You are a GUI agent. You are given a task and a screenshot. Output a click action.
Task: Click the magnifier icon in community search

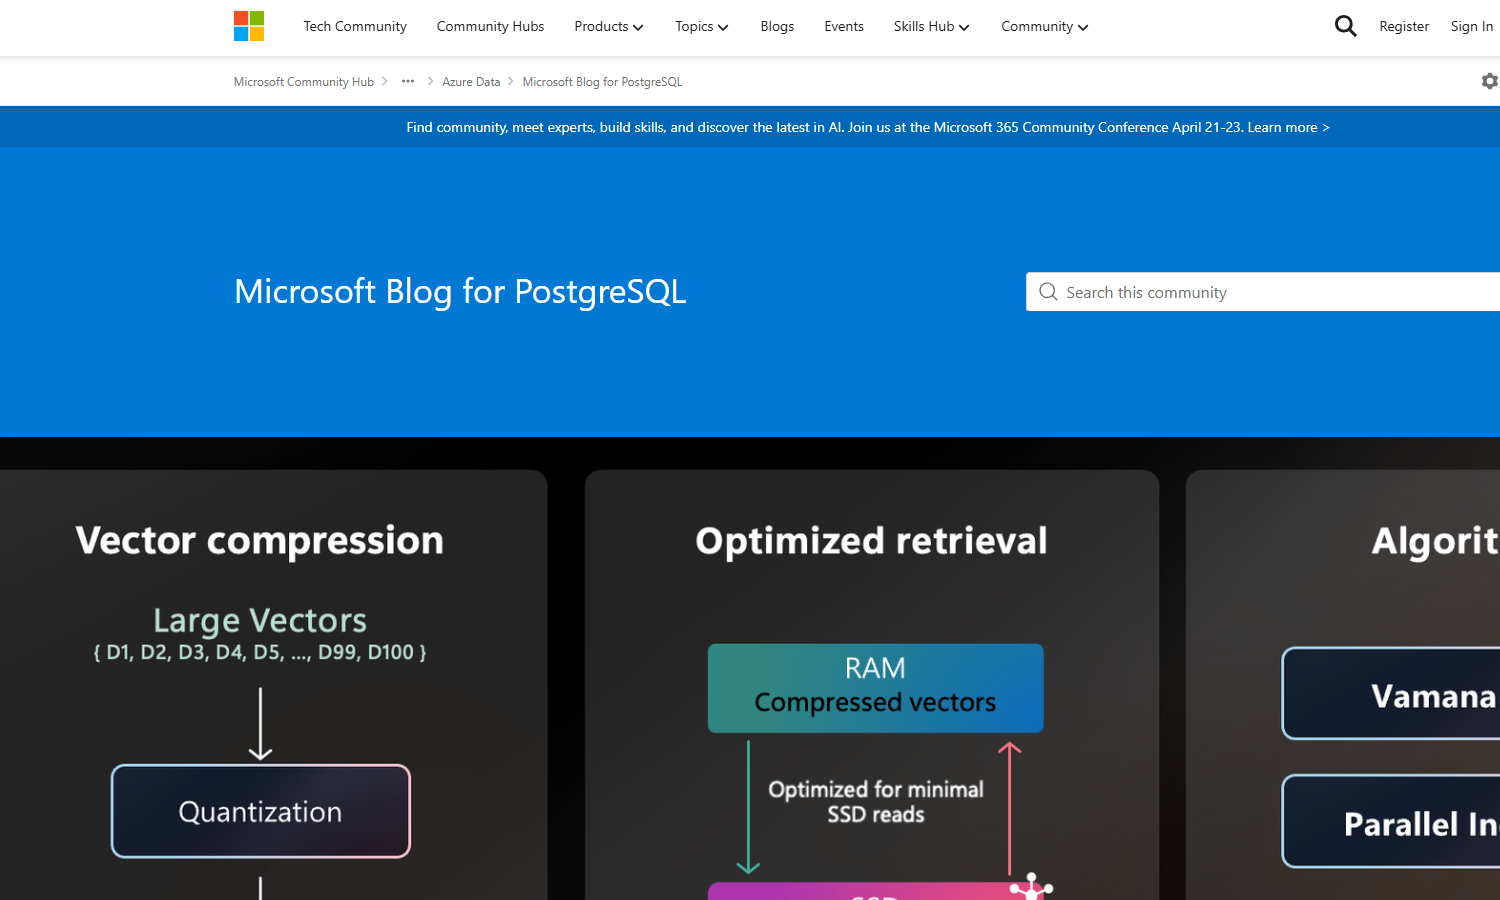1048,292
